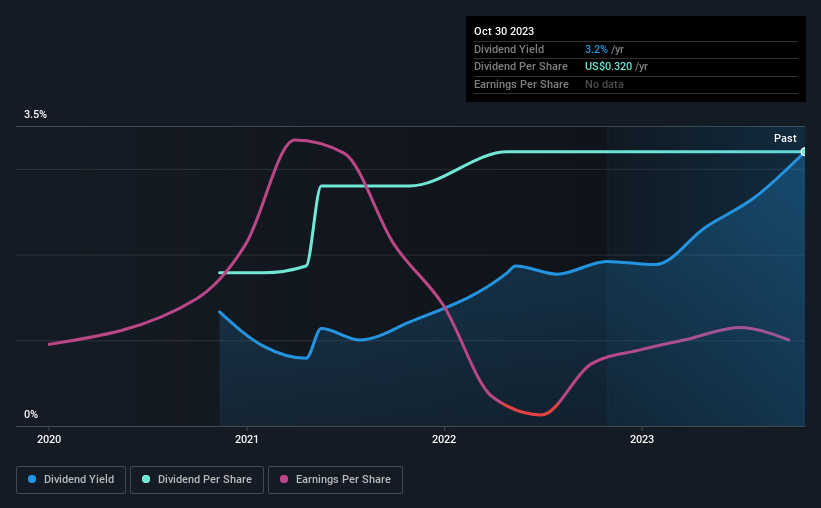821x508 pixels.
Task: Click the 2023 x-axis label
Action: [x=642, y=439]
